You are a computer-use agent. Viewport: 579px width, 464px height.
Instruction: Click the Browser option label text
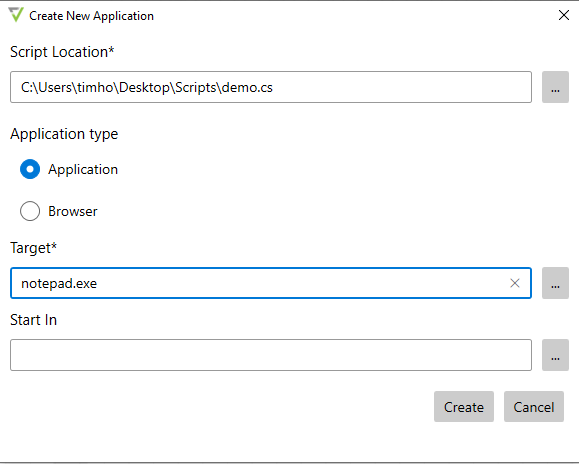[x=73, y=211]
